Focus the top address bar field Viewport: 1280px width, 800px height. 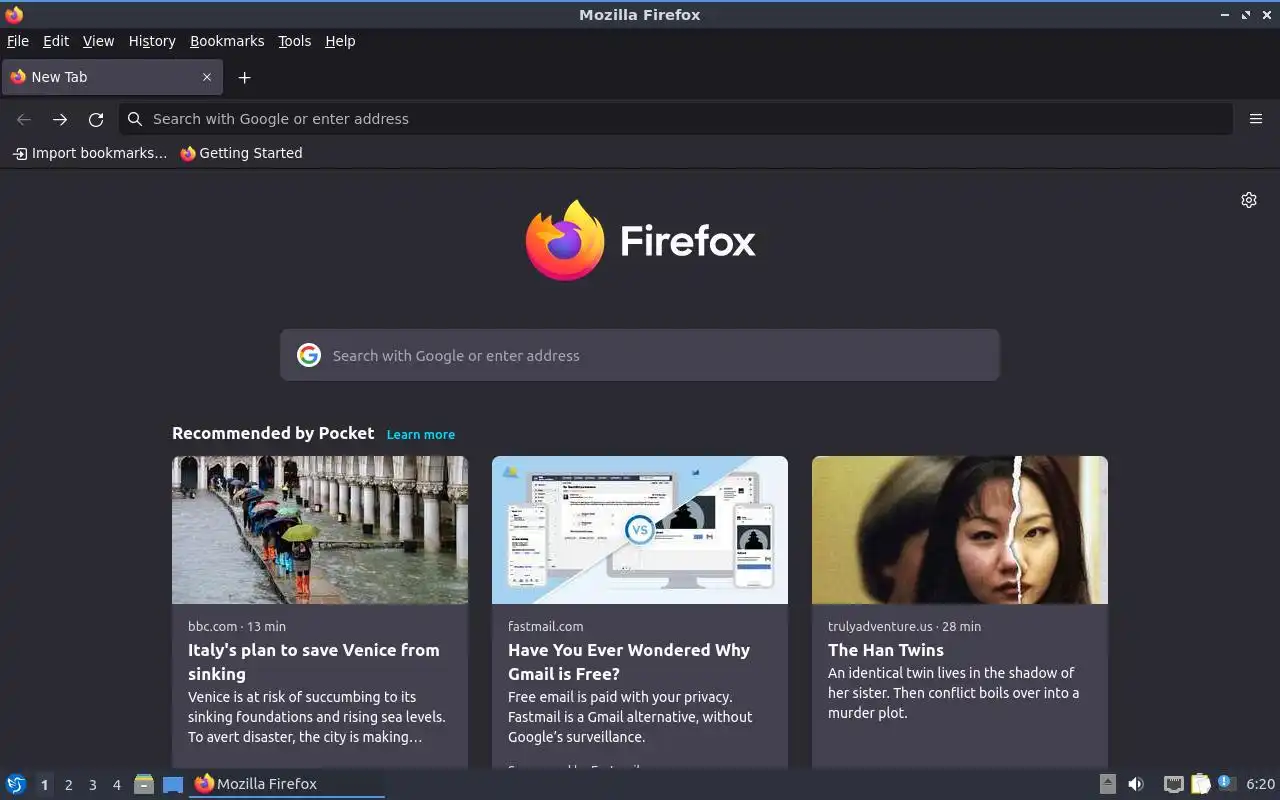(676, 119)
